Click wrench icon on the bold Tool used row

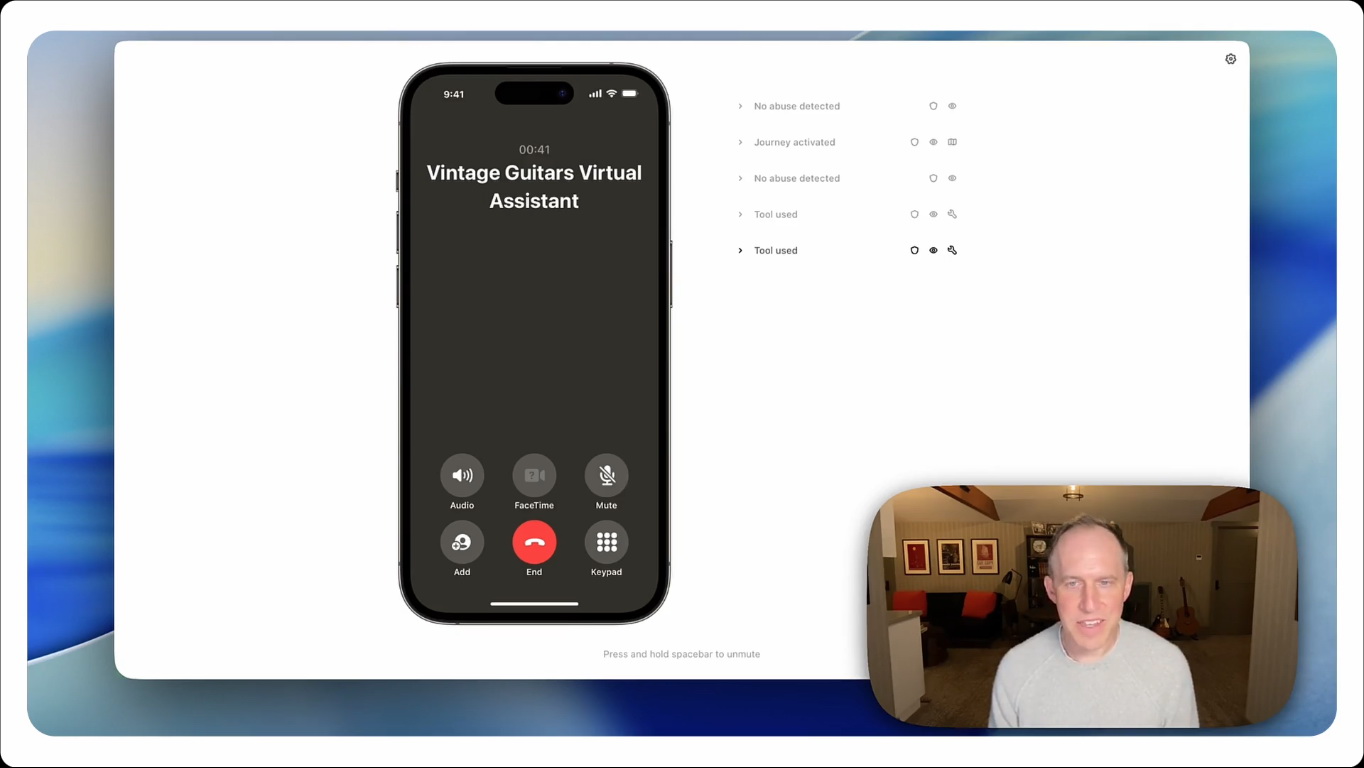pos(952,251)
